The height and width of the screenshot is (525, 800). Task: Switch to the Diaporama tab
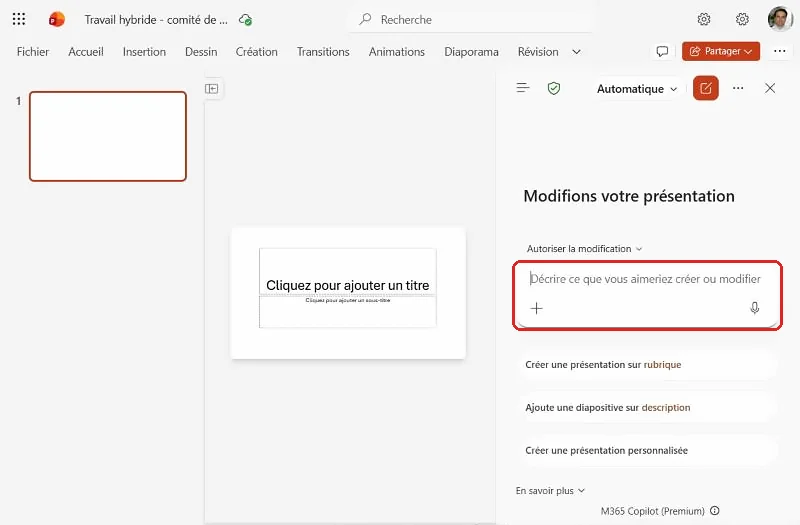coord(471,52)
